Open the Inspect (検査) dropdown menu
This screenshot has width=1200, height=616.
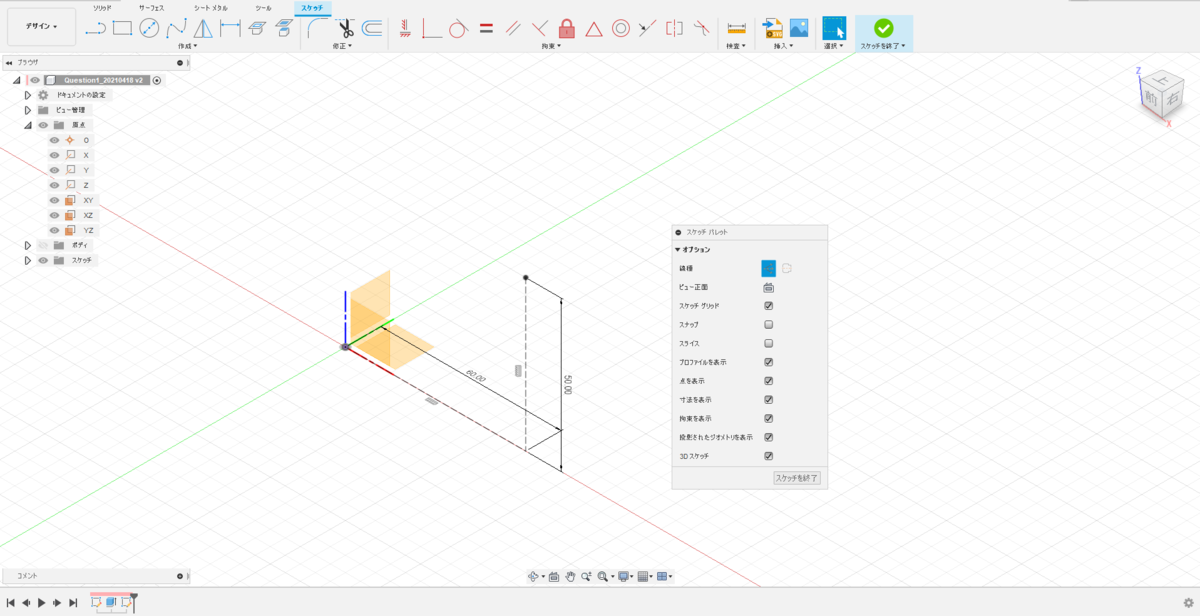pos(737,46)
